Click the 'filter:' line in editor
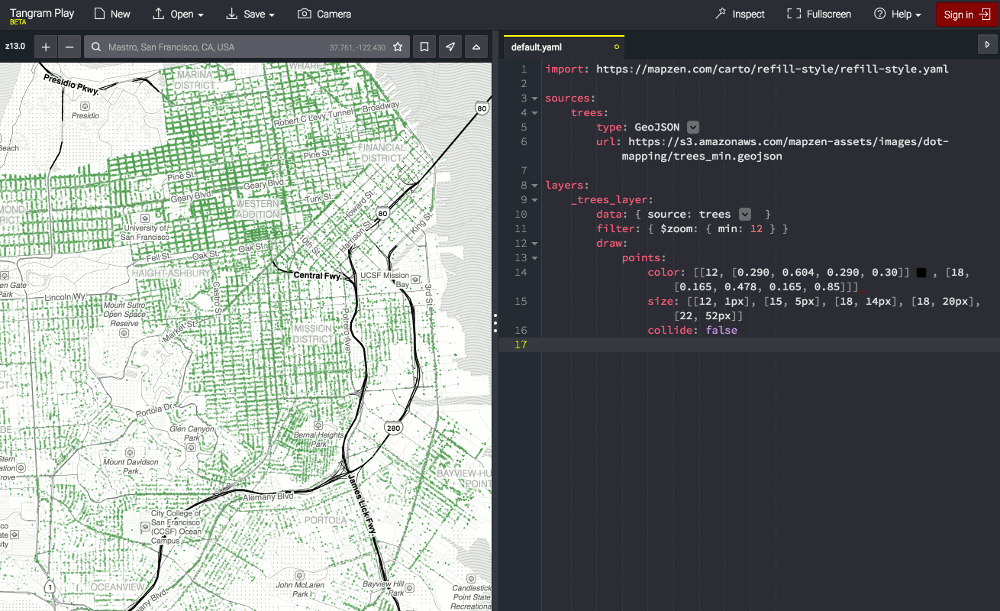This screenshot has width=1000, height=611. tap(692, 228)
